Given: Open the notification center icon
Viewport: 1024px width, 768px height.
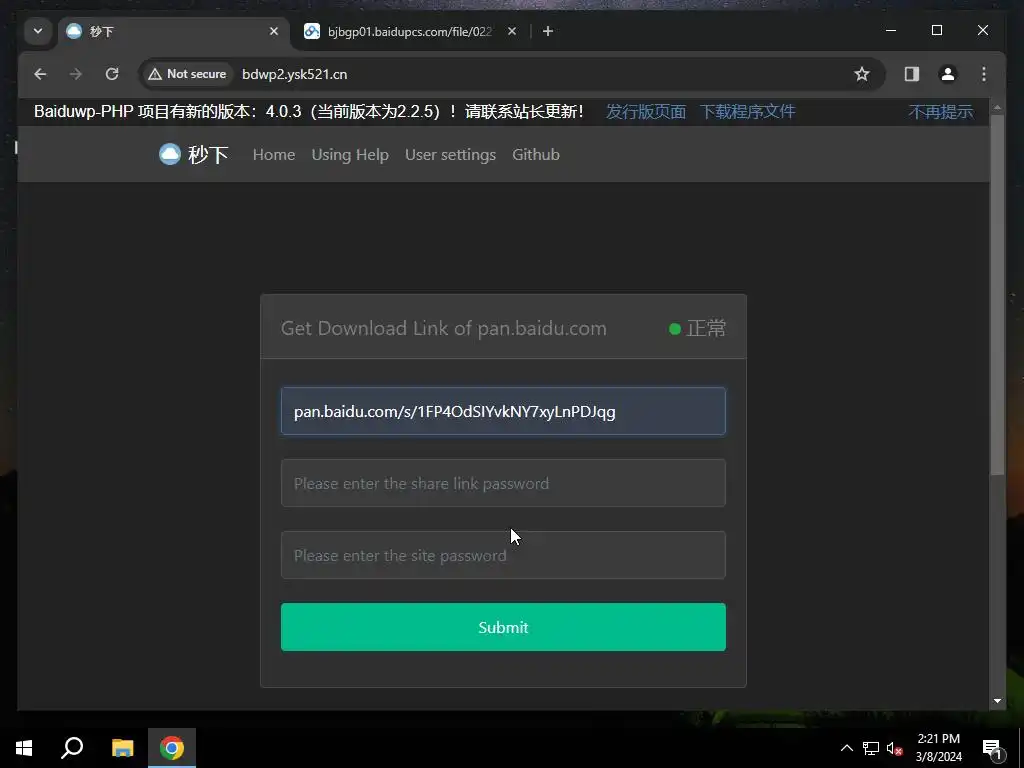Looking at the screenshot, I should click(992, 748).
